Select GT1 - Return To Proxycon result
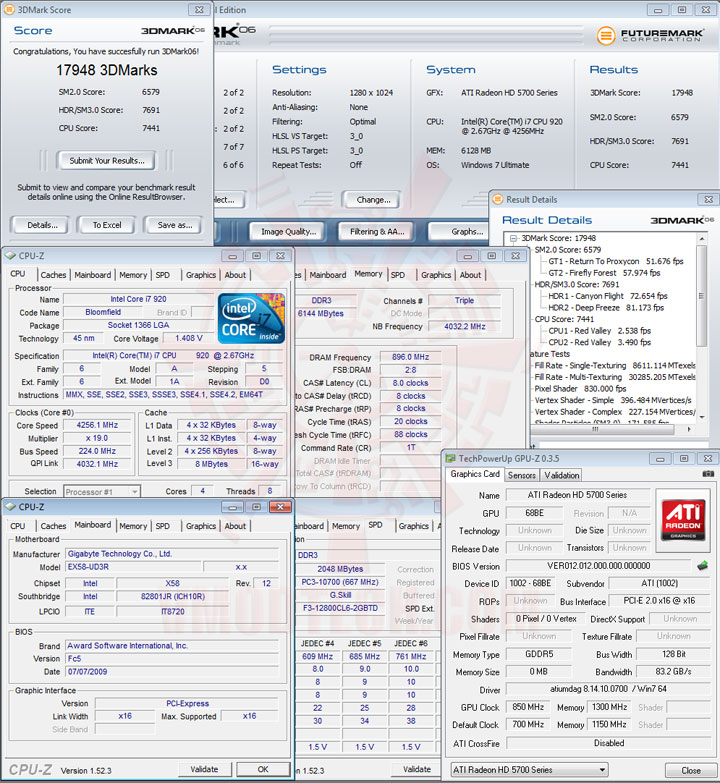Screen dimensions: 720x783 click(616, 261)
